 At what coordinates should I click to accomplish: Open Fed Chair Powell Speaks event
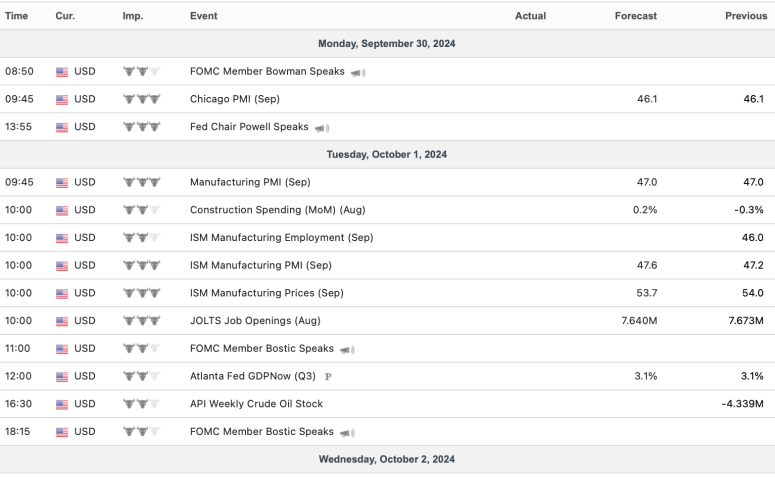coord(249,127)
